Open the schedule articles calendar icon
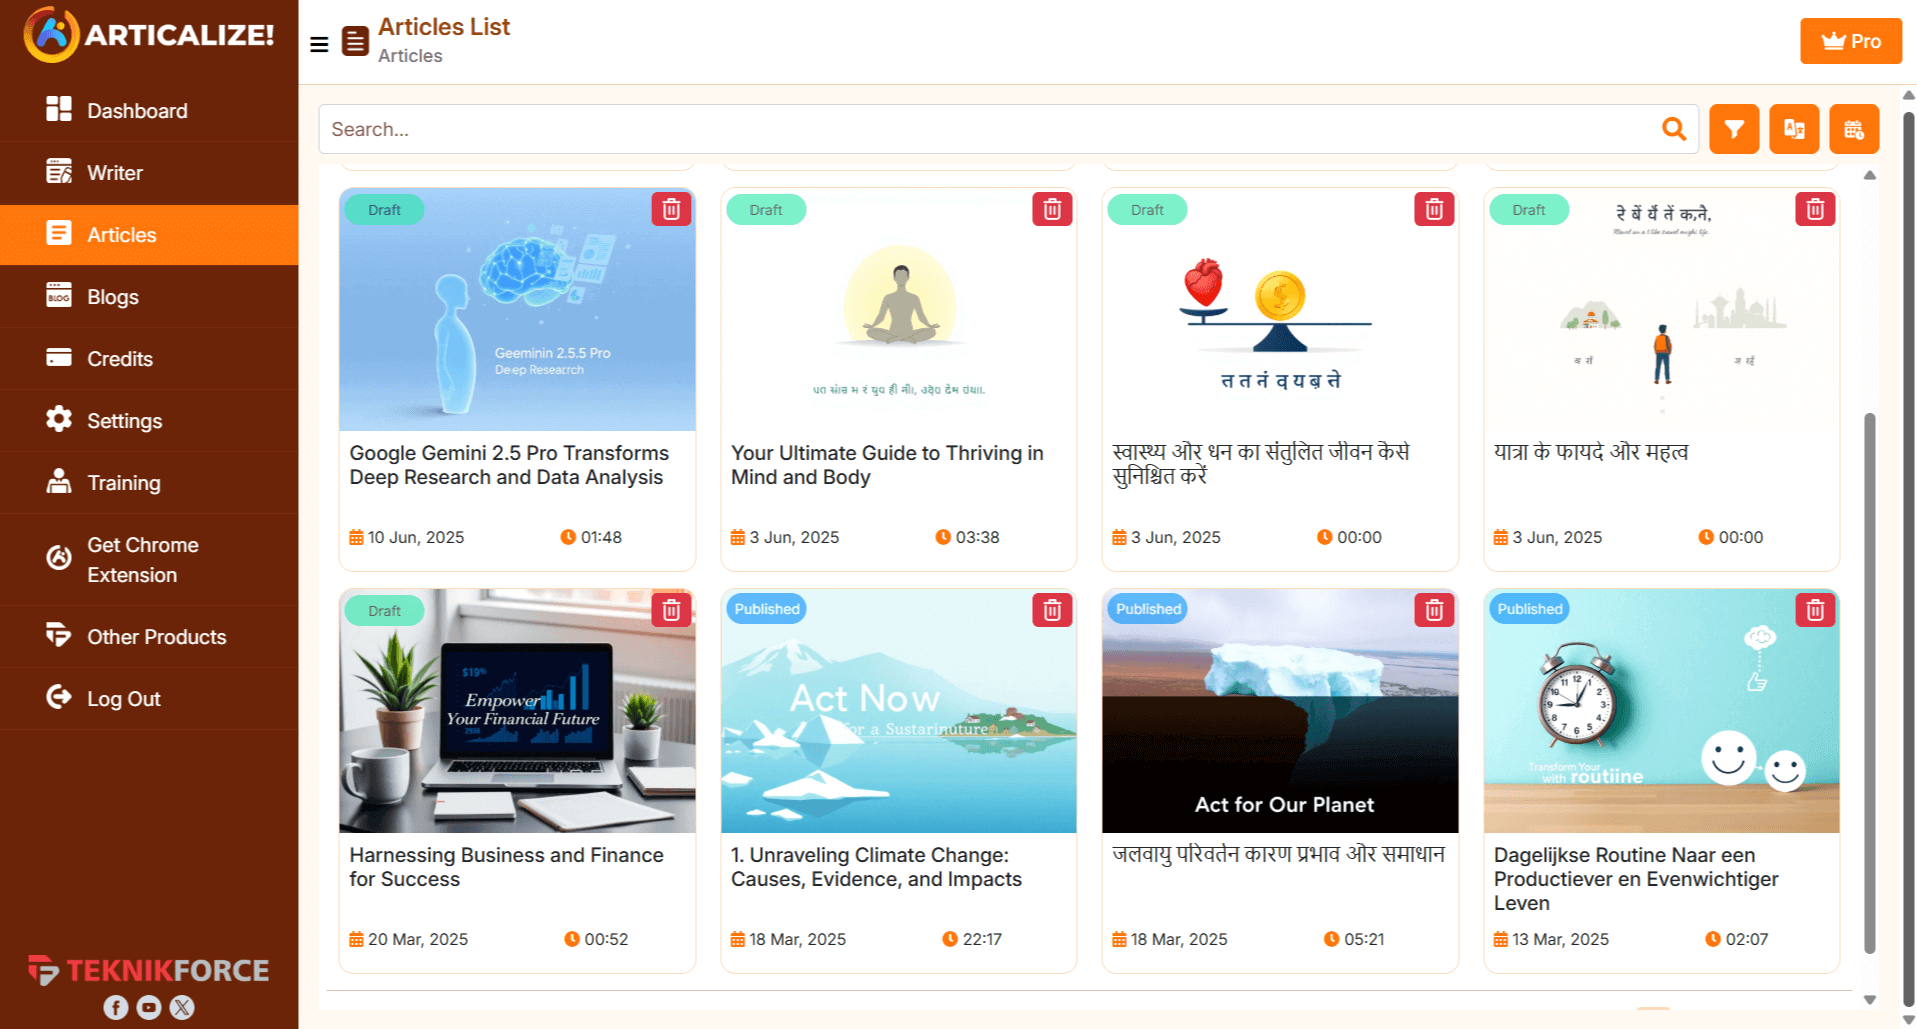The height and width of the screenshot is (1029, 1917). (1855, 128)
